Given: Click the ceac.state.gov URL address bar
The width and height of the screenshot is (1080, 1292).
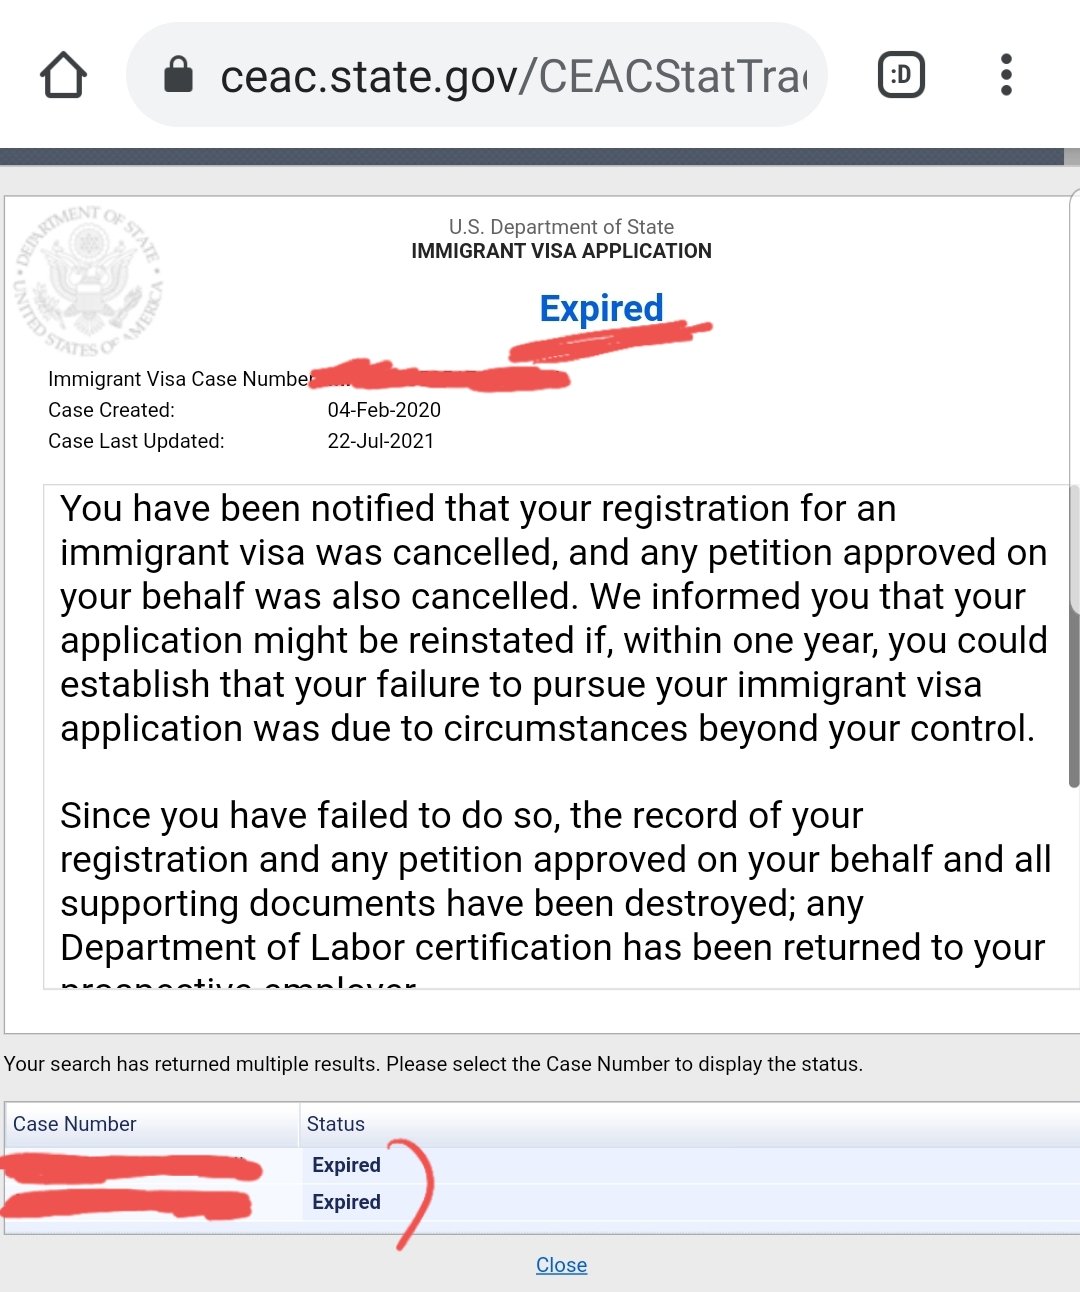Looking at the screenshot, I should tap(477, 75).
